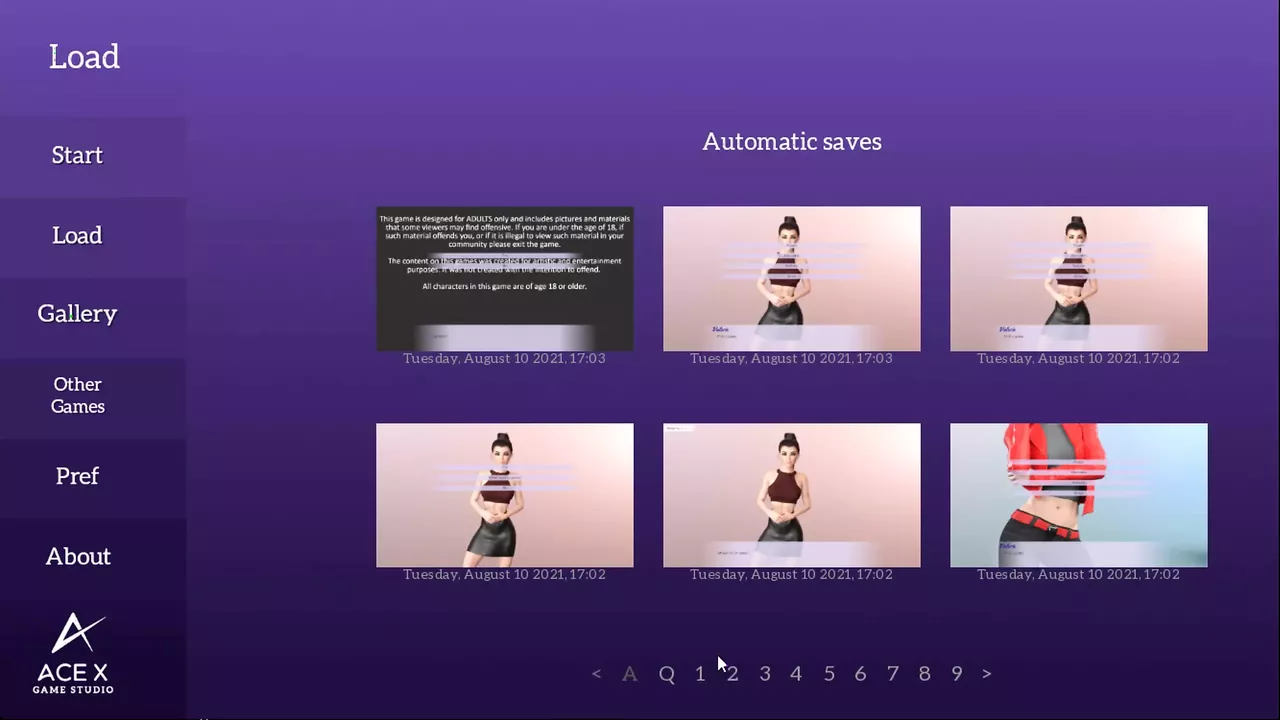Viewport: 1280px width, 720px height.
Task: Go to save page 9
Action: tap(957, 674)
